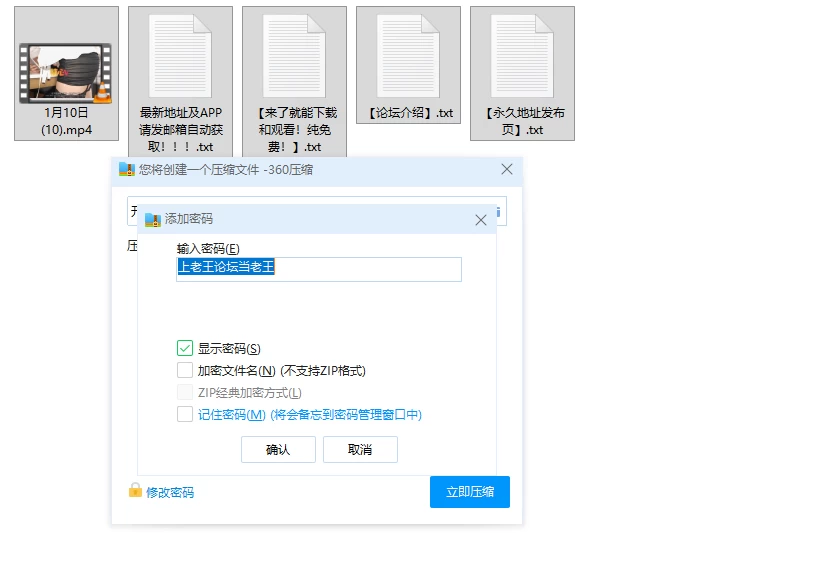Open the 修改密码 link

pyautogui.click(x=170, y=492)
